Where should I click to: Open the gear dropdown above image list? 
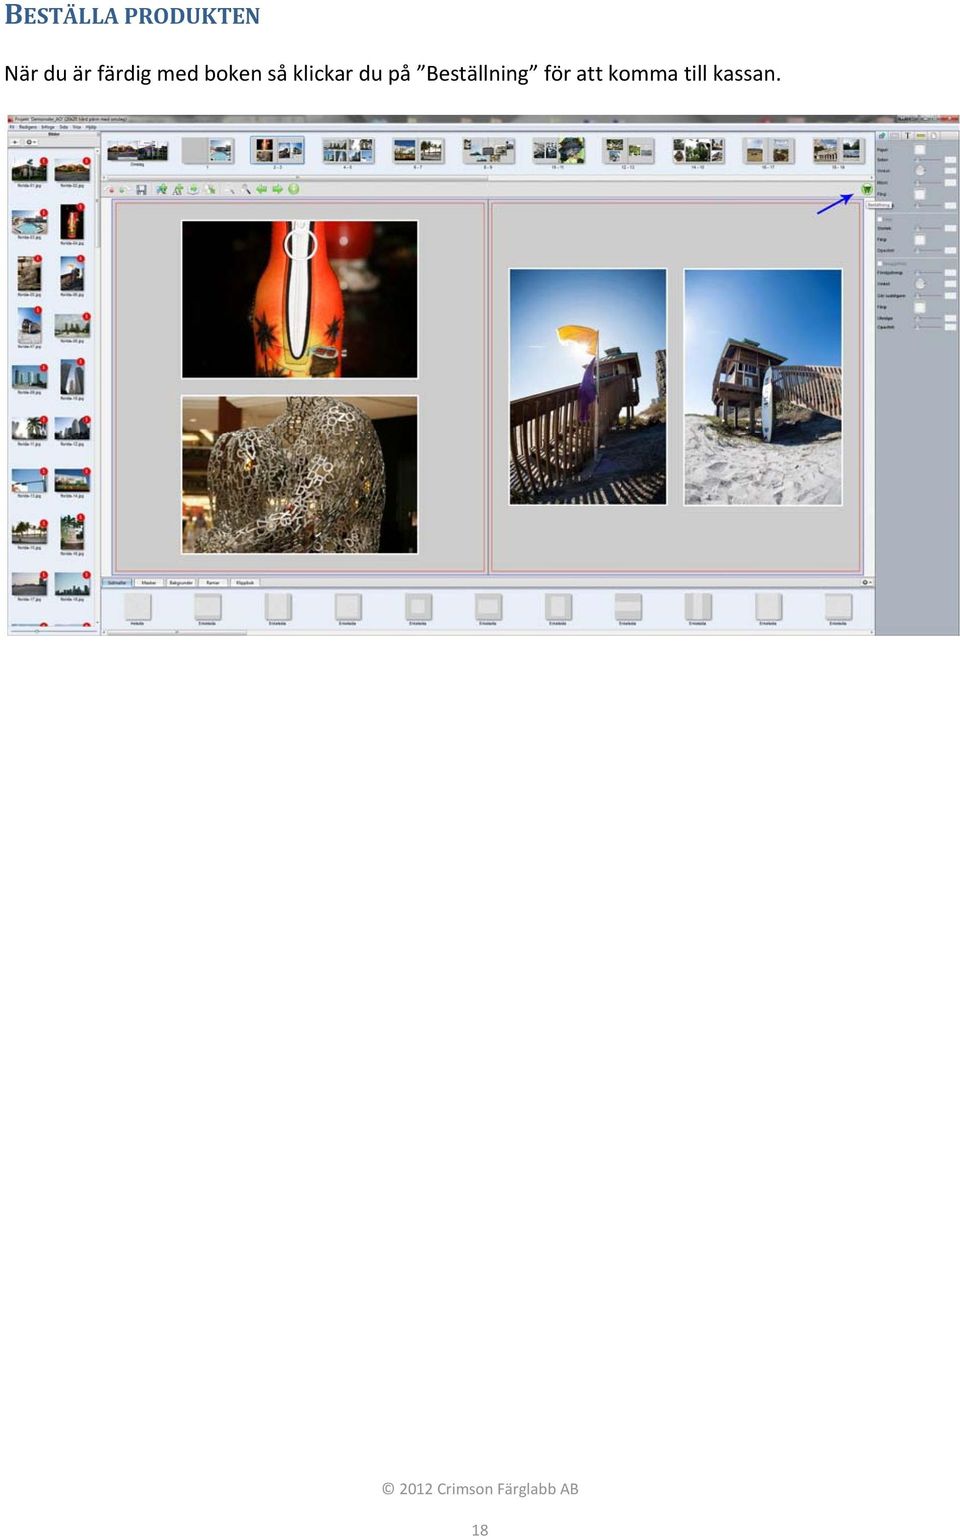point(31,142)
